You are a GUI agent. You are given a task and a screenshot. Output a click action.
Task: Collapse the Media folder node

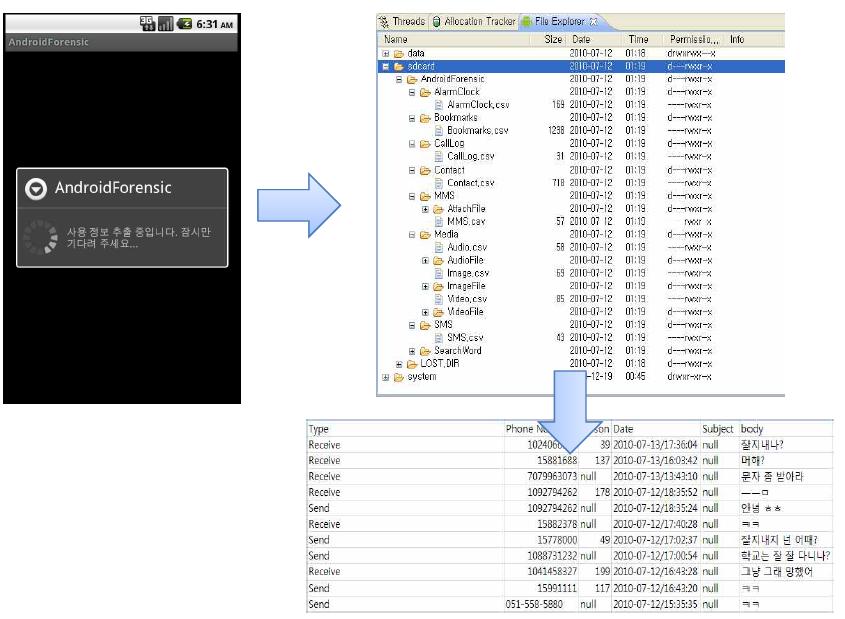412,235
